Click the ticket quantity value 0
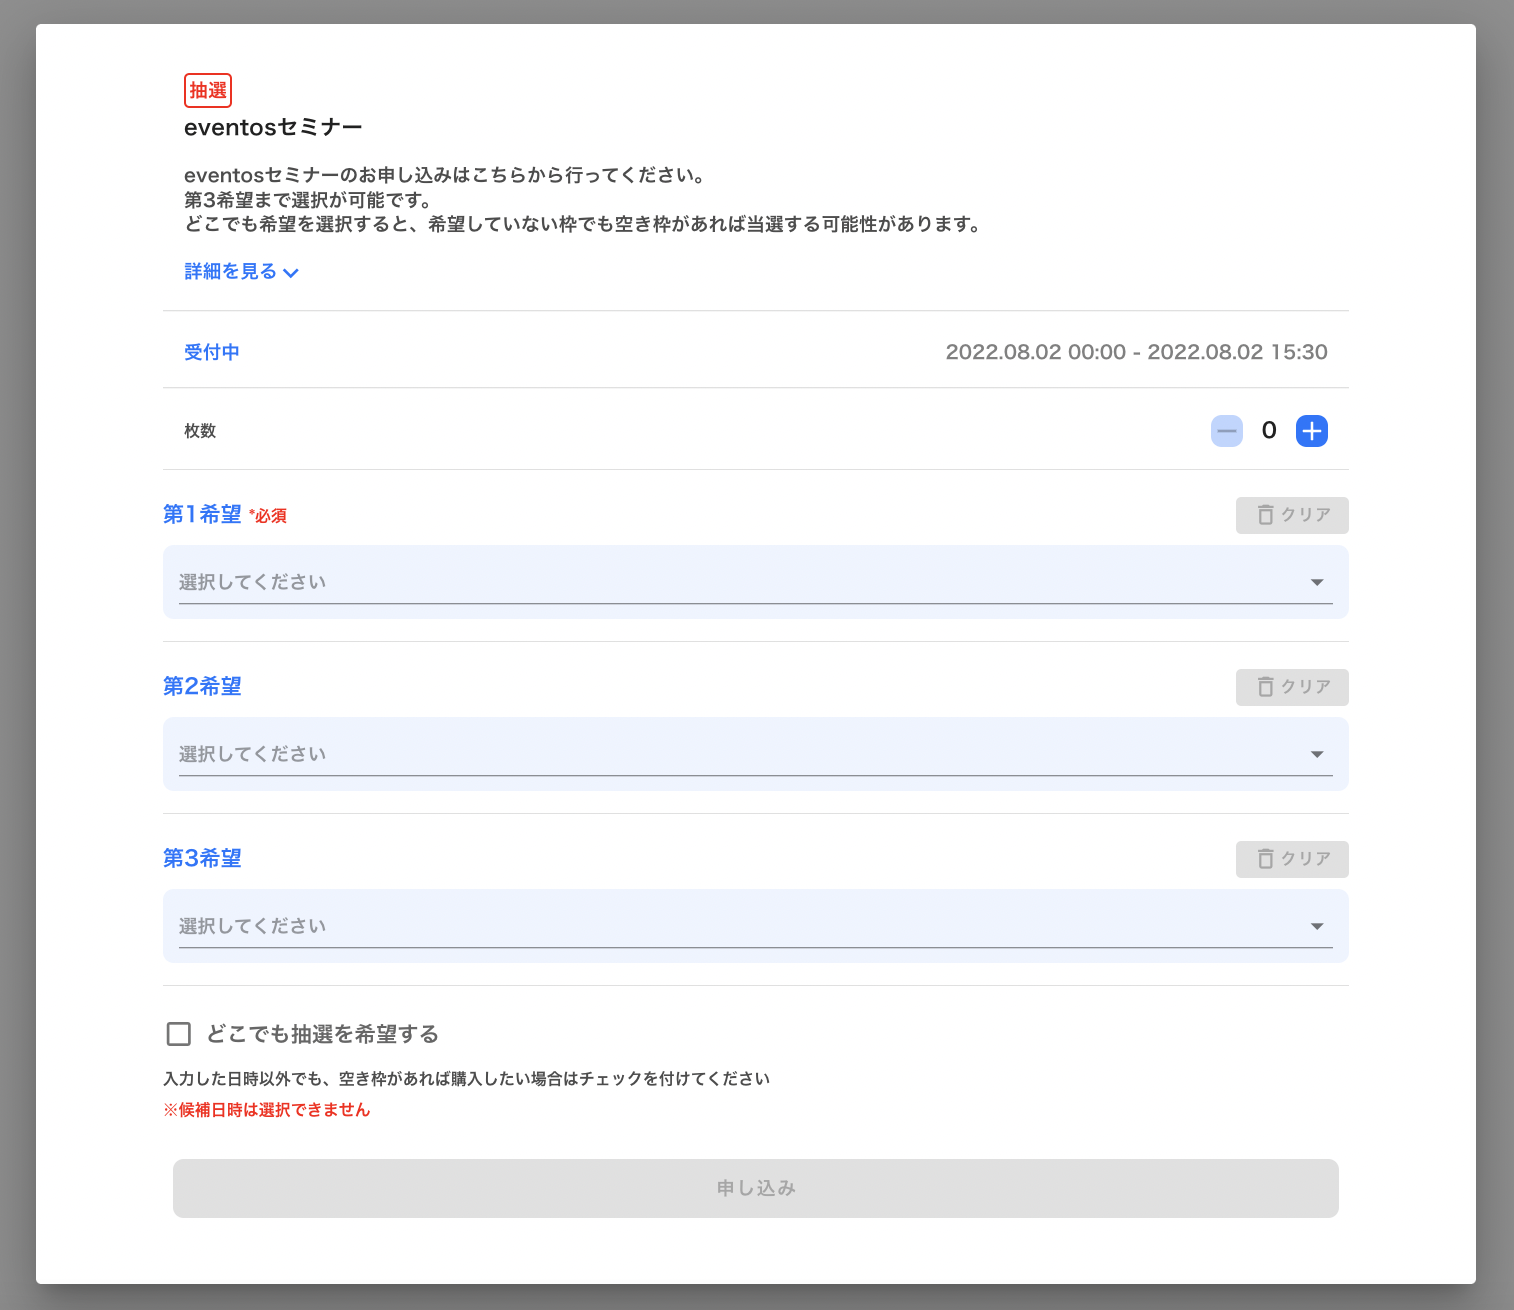Viewport: 1514px width, 1310px height. [1269, 431]
